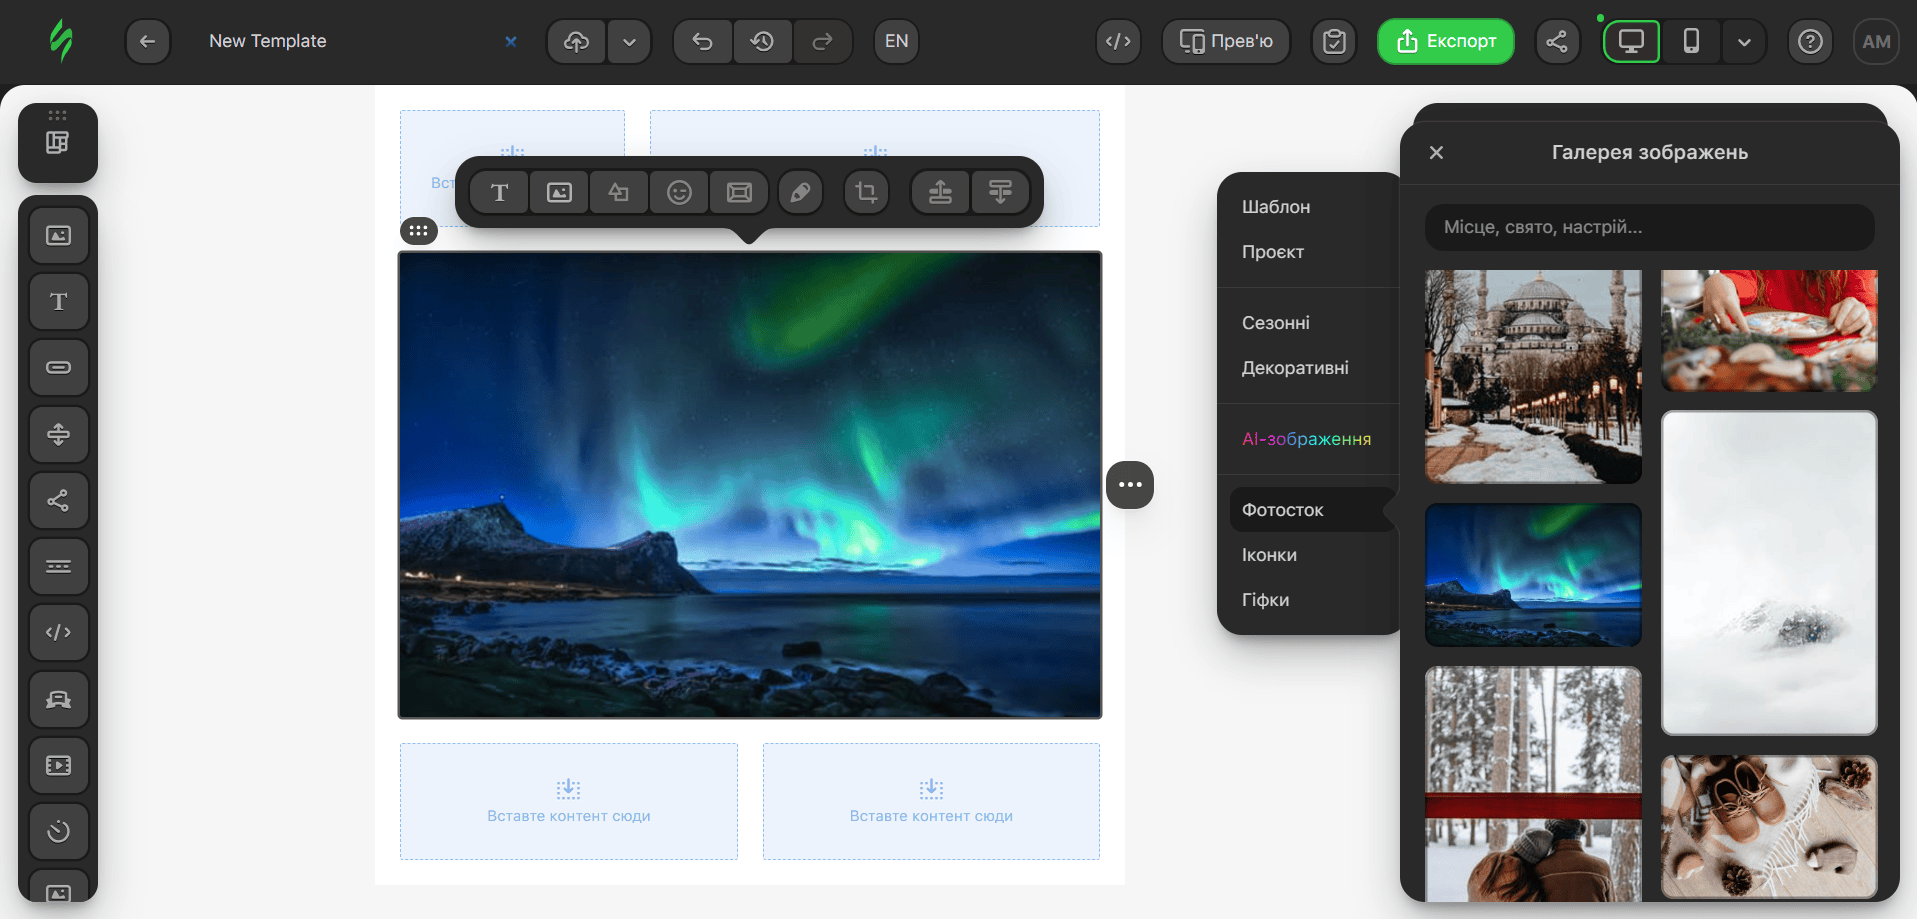
Task: Click the crop tool in floating toolbar
Action: click(x=866, y=192)
